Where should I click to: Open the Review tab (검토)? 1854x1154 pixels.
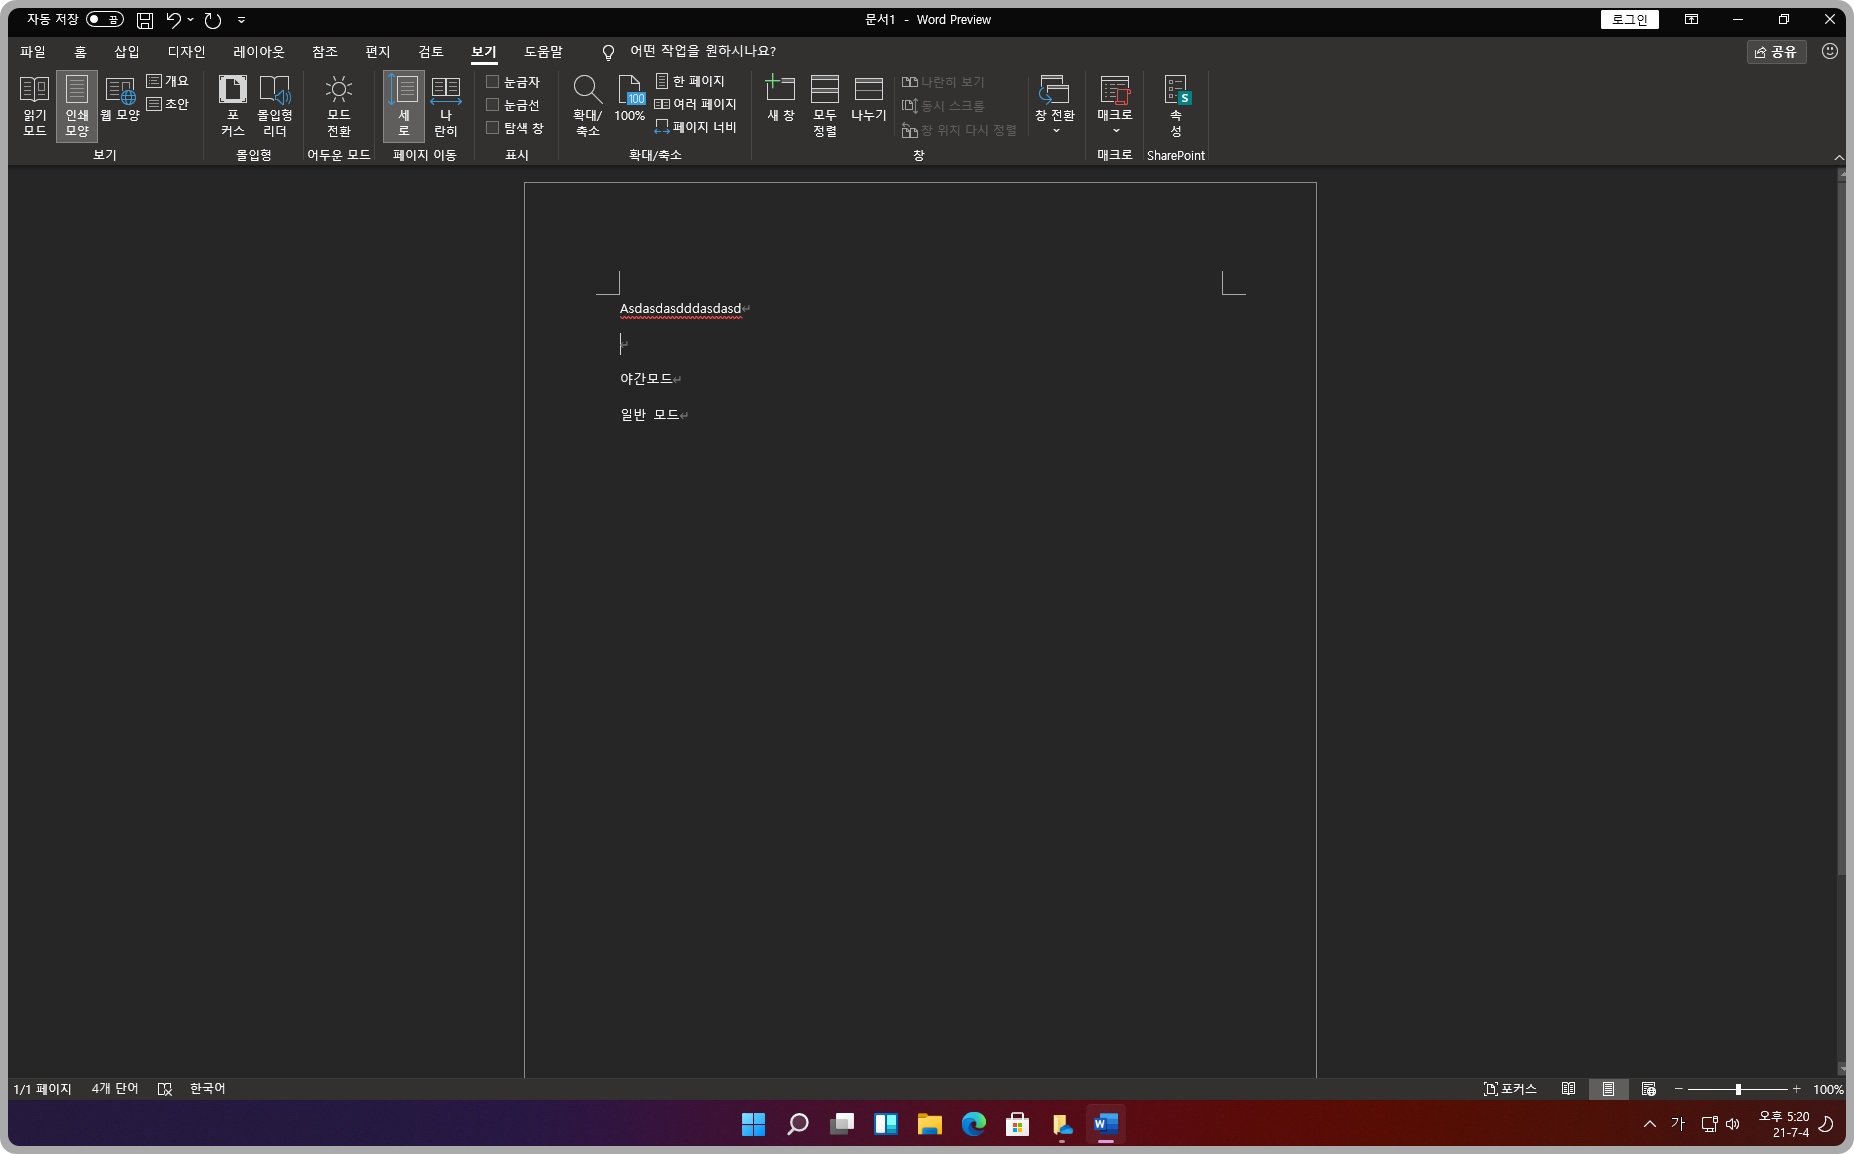point(431,51)
